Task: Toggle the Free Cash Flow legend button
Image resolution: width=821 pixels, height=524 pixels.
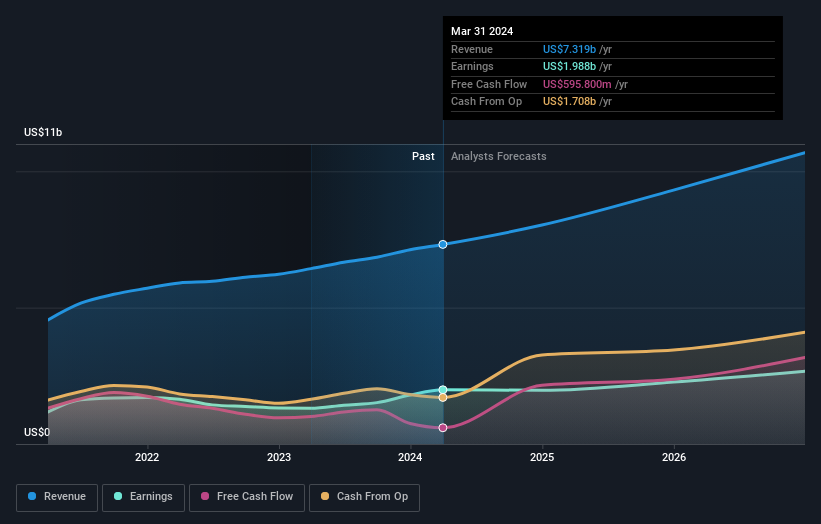Action: [247, 497]
